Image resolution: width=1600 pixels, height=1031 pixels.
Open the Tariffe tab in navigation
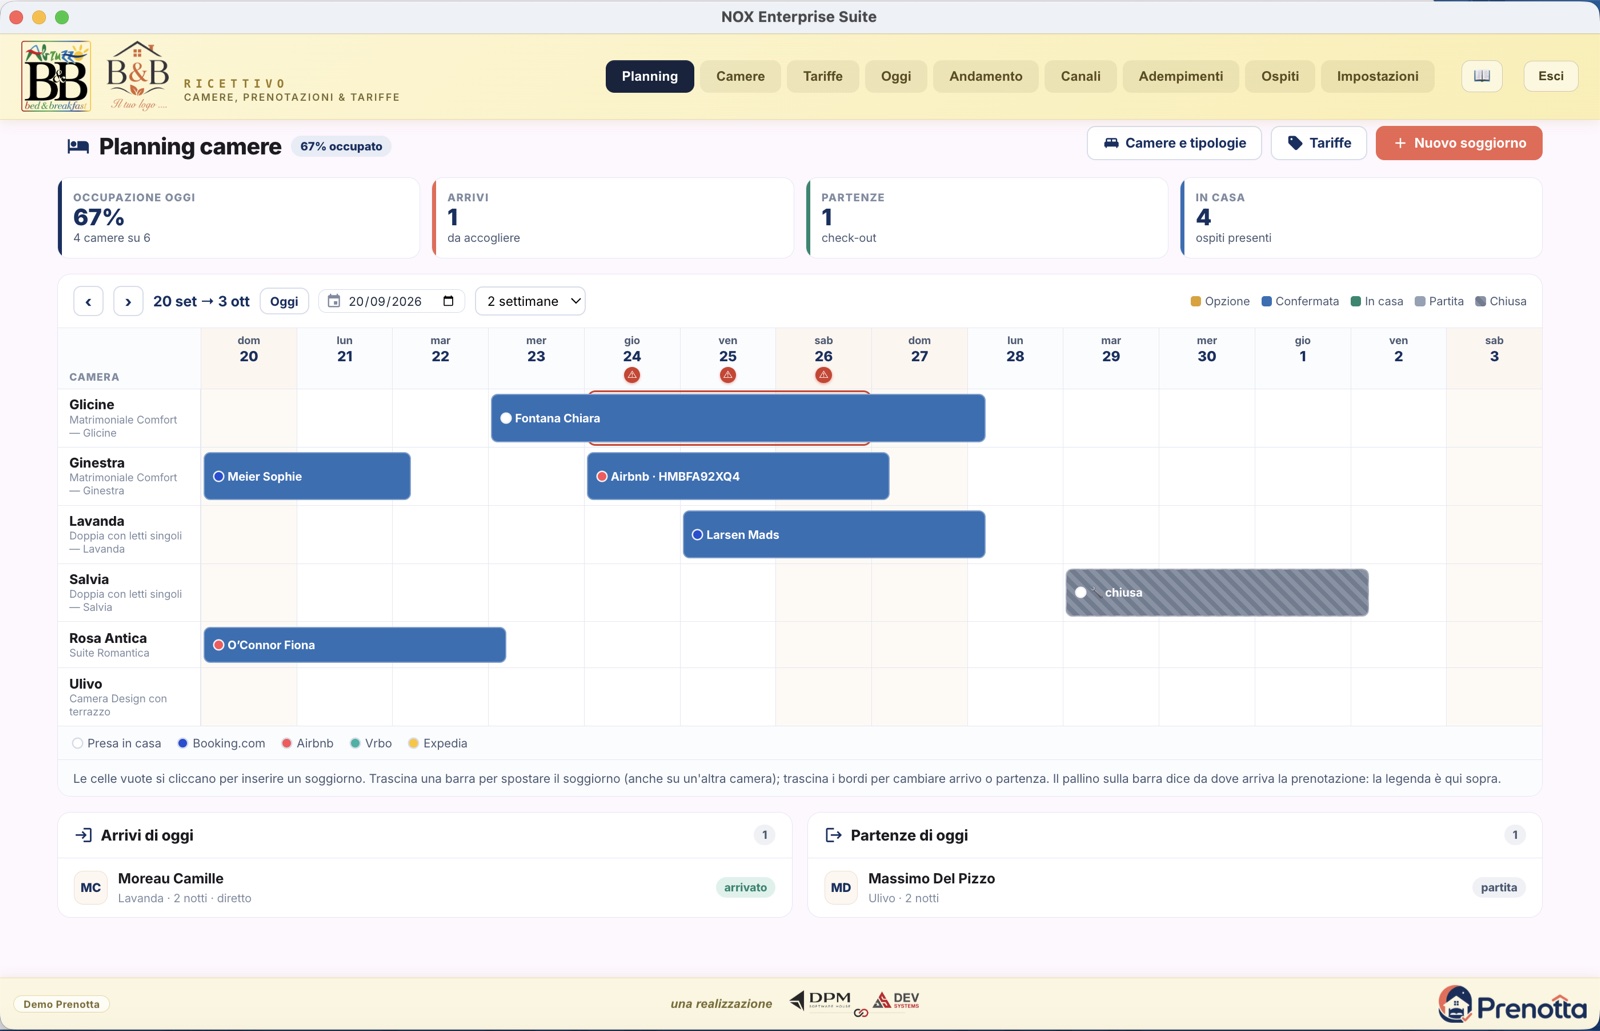[823, 76]
